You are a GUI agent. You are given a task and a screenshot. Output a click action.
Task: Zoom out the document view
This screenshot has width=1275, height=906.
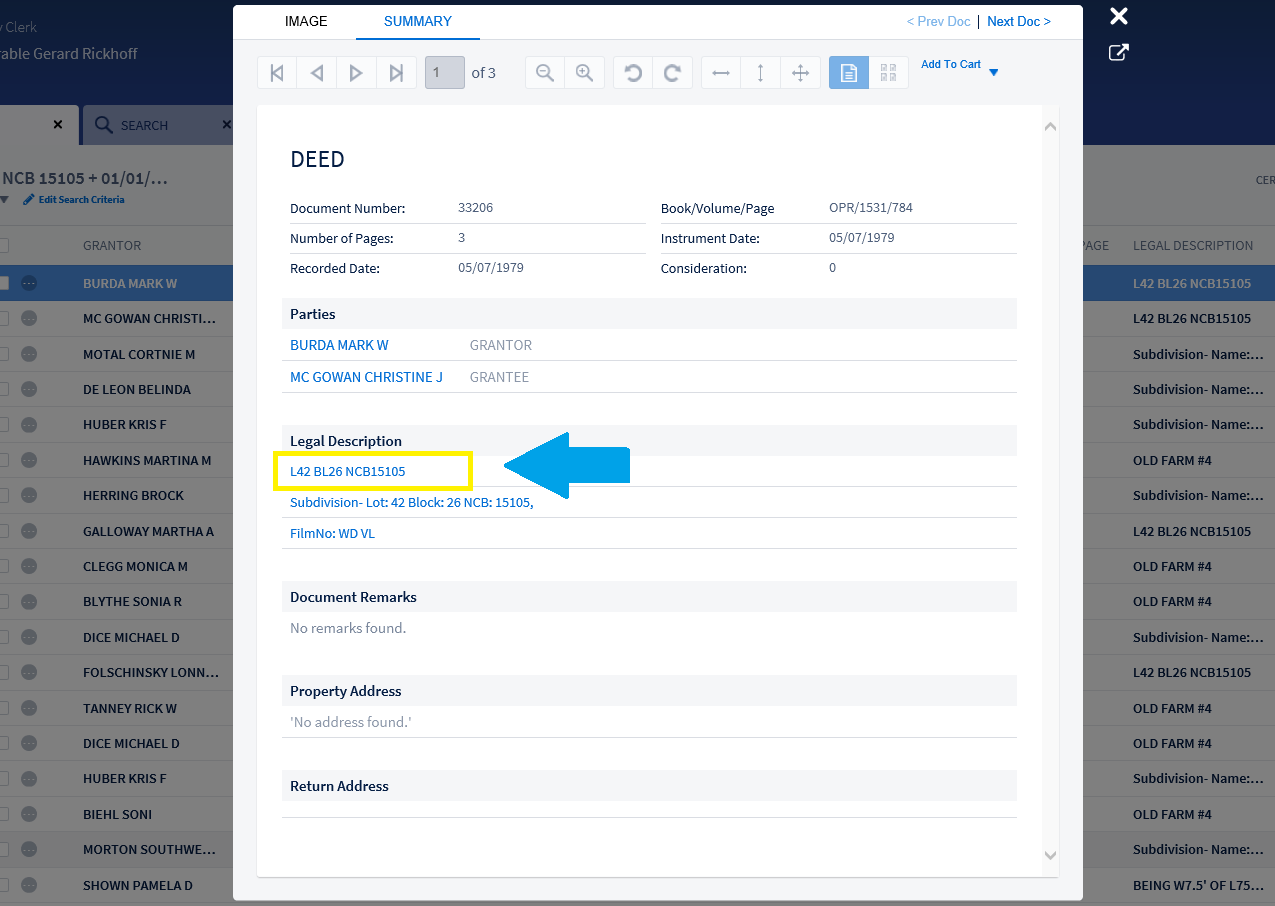pos(545,73)
